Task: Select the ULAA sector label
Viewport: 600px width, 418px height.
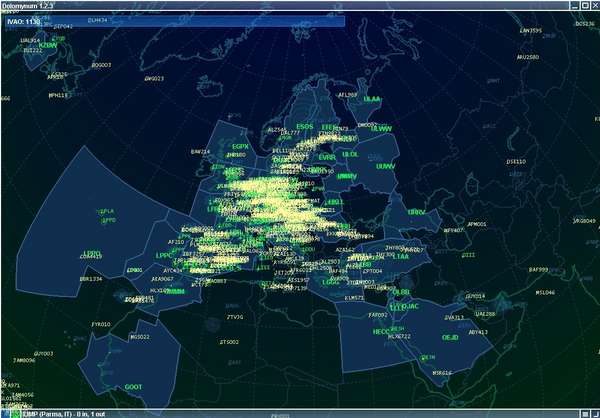Action: pyautogui.click(x=372, y=100)
